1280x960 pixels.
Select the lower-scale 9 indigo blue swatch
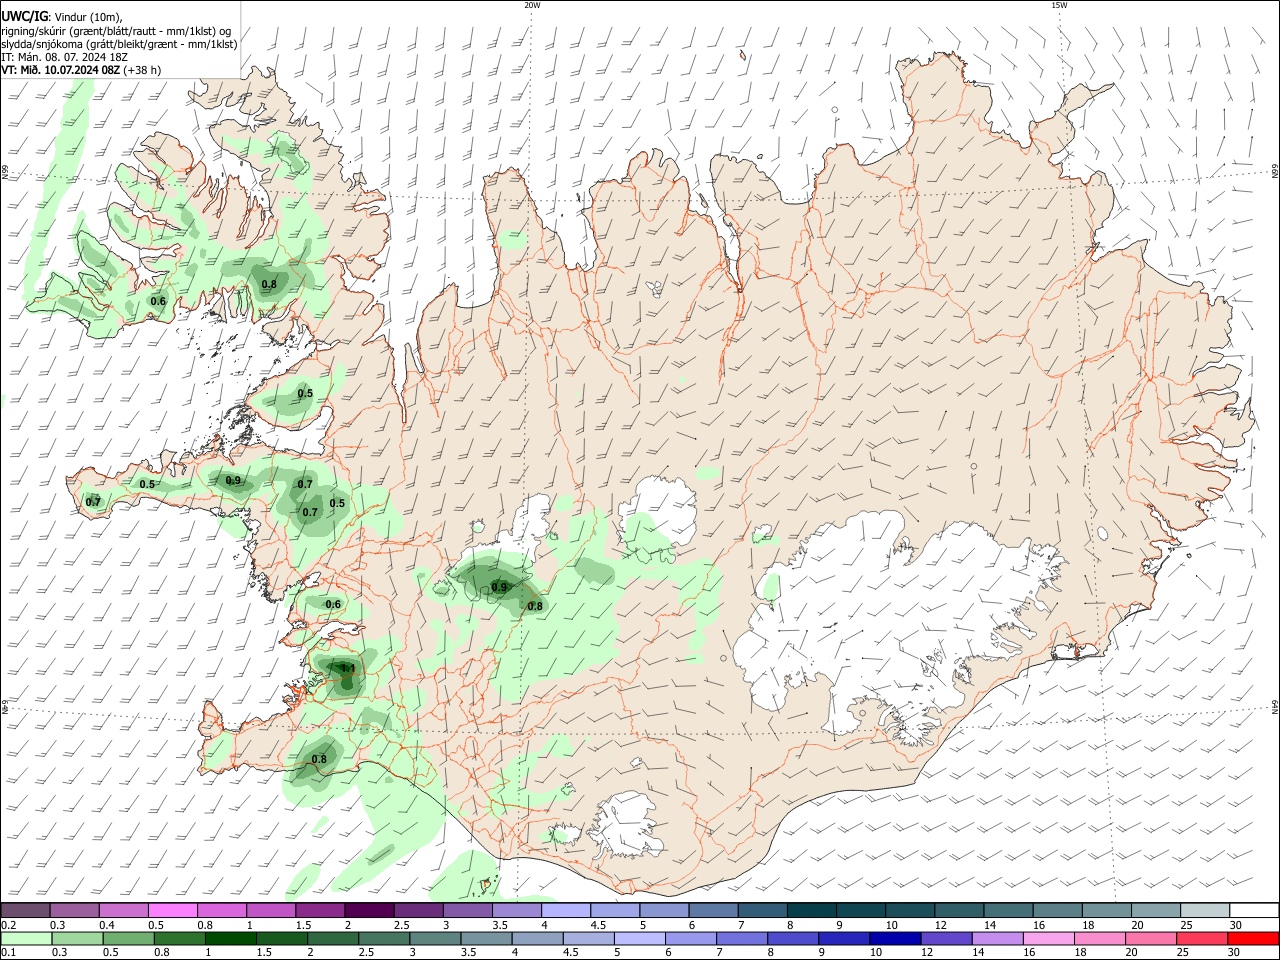tap(845, 939)
